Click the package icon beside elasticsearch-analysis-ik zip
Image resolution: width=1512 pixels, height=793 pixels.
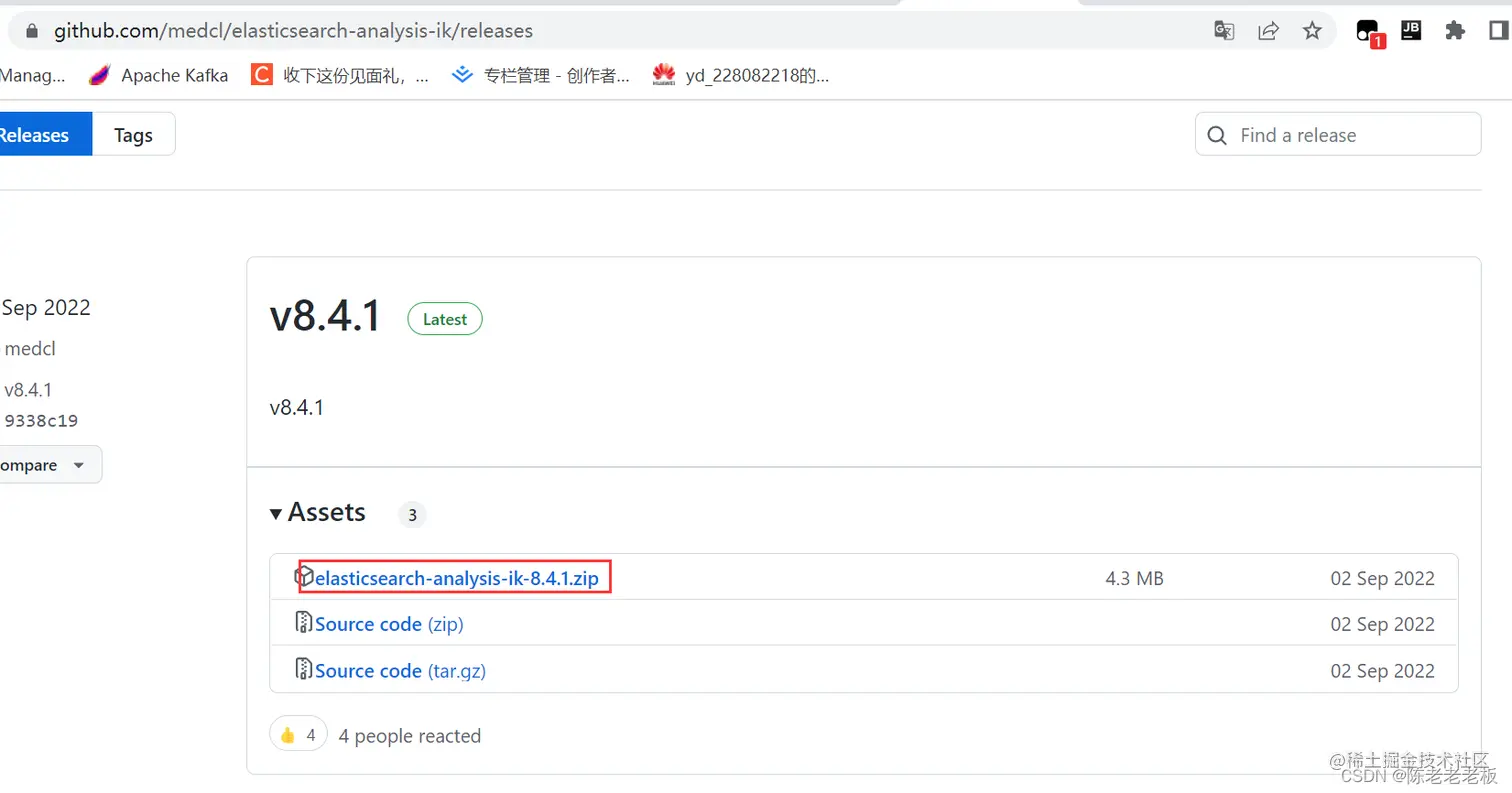point(304,577)
